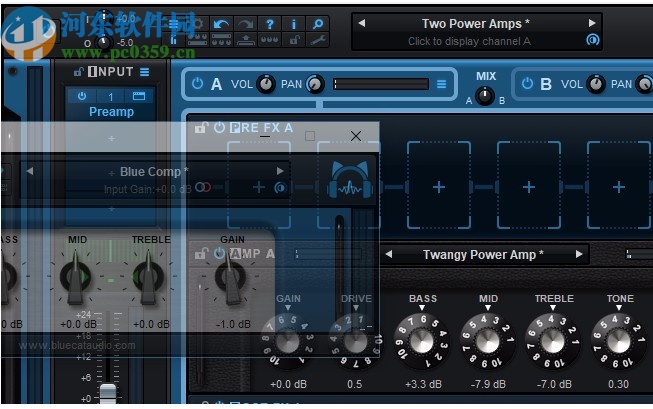Click the amp TREBLE knob at -7.0 dB
The width and height of the screenshot is (653, 409).
click(553, 342)
